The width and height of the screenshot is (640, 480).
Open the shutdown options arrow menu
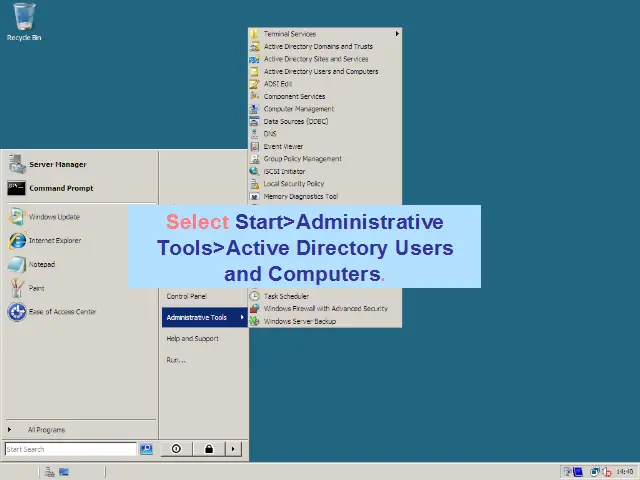[233, 449]
